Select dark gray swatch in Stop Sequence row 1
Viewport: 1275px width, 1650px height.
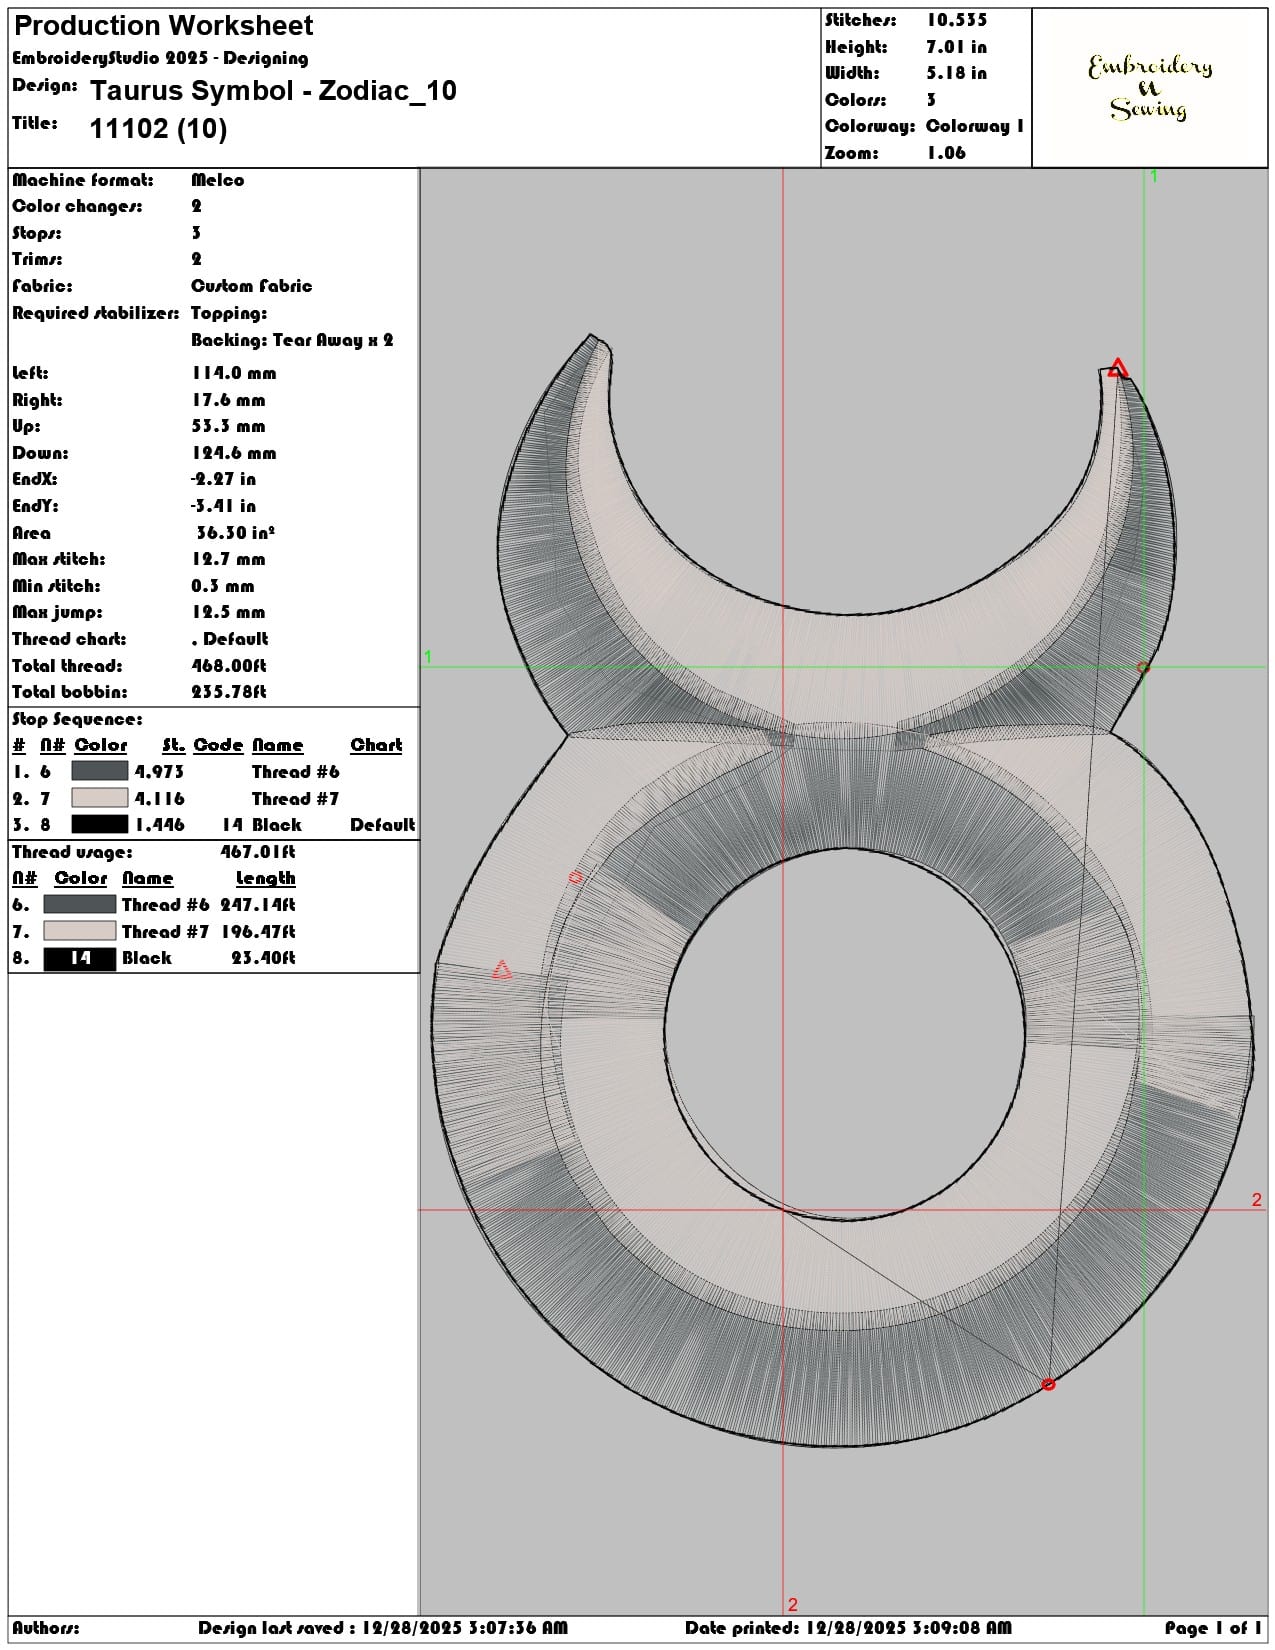coord(100,771)
